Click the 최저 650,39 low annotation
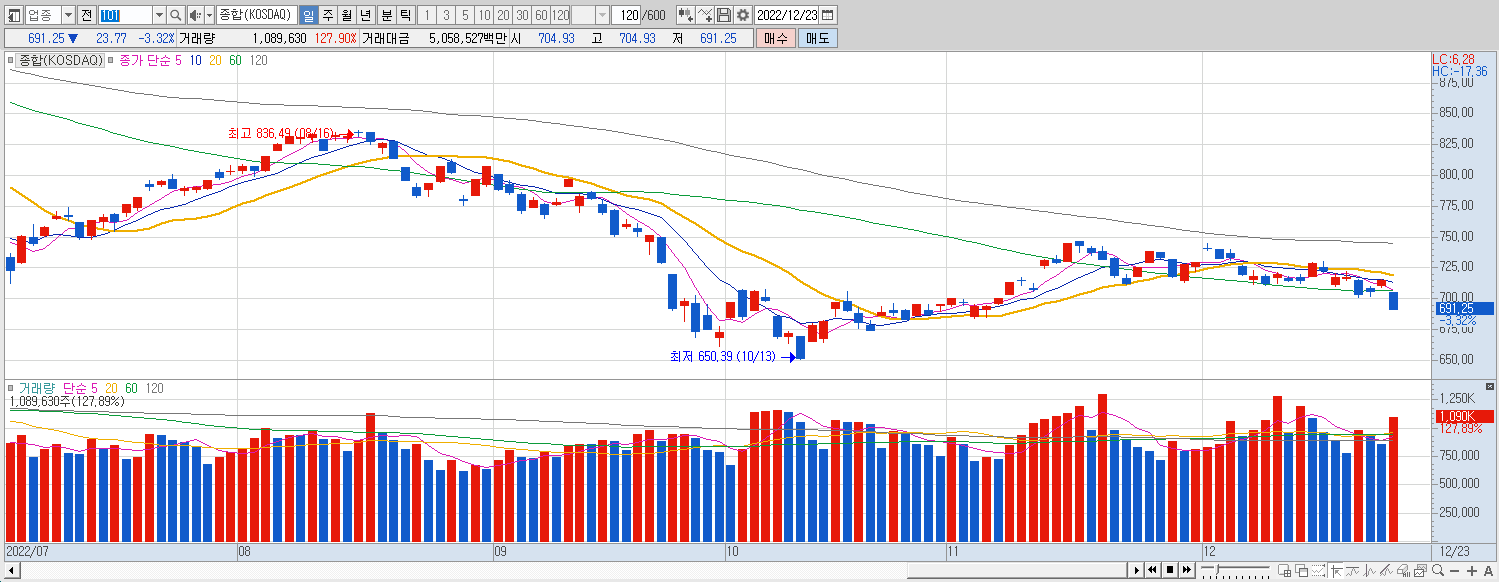The height and width of the screenshot is (582, 1499). pyautogui.click(x=722, y=356)
